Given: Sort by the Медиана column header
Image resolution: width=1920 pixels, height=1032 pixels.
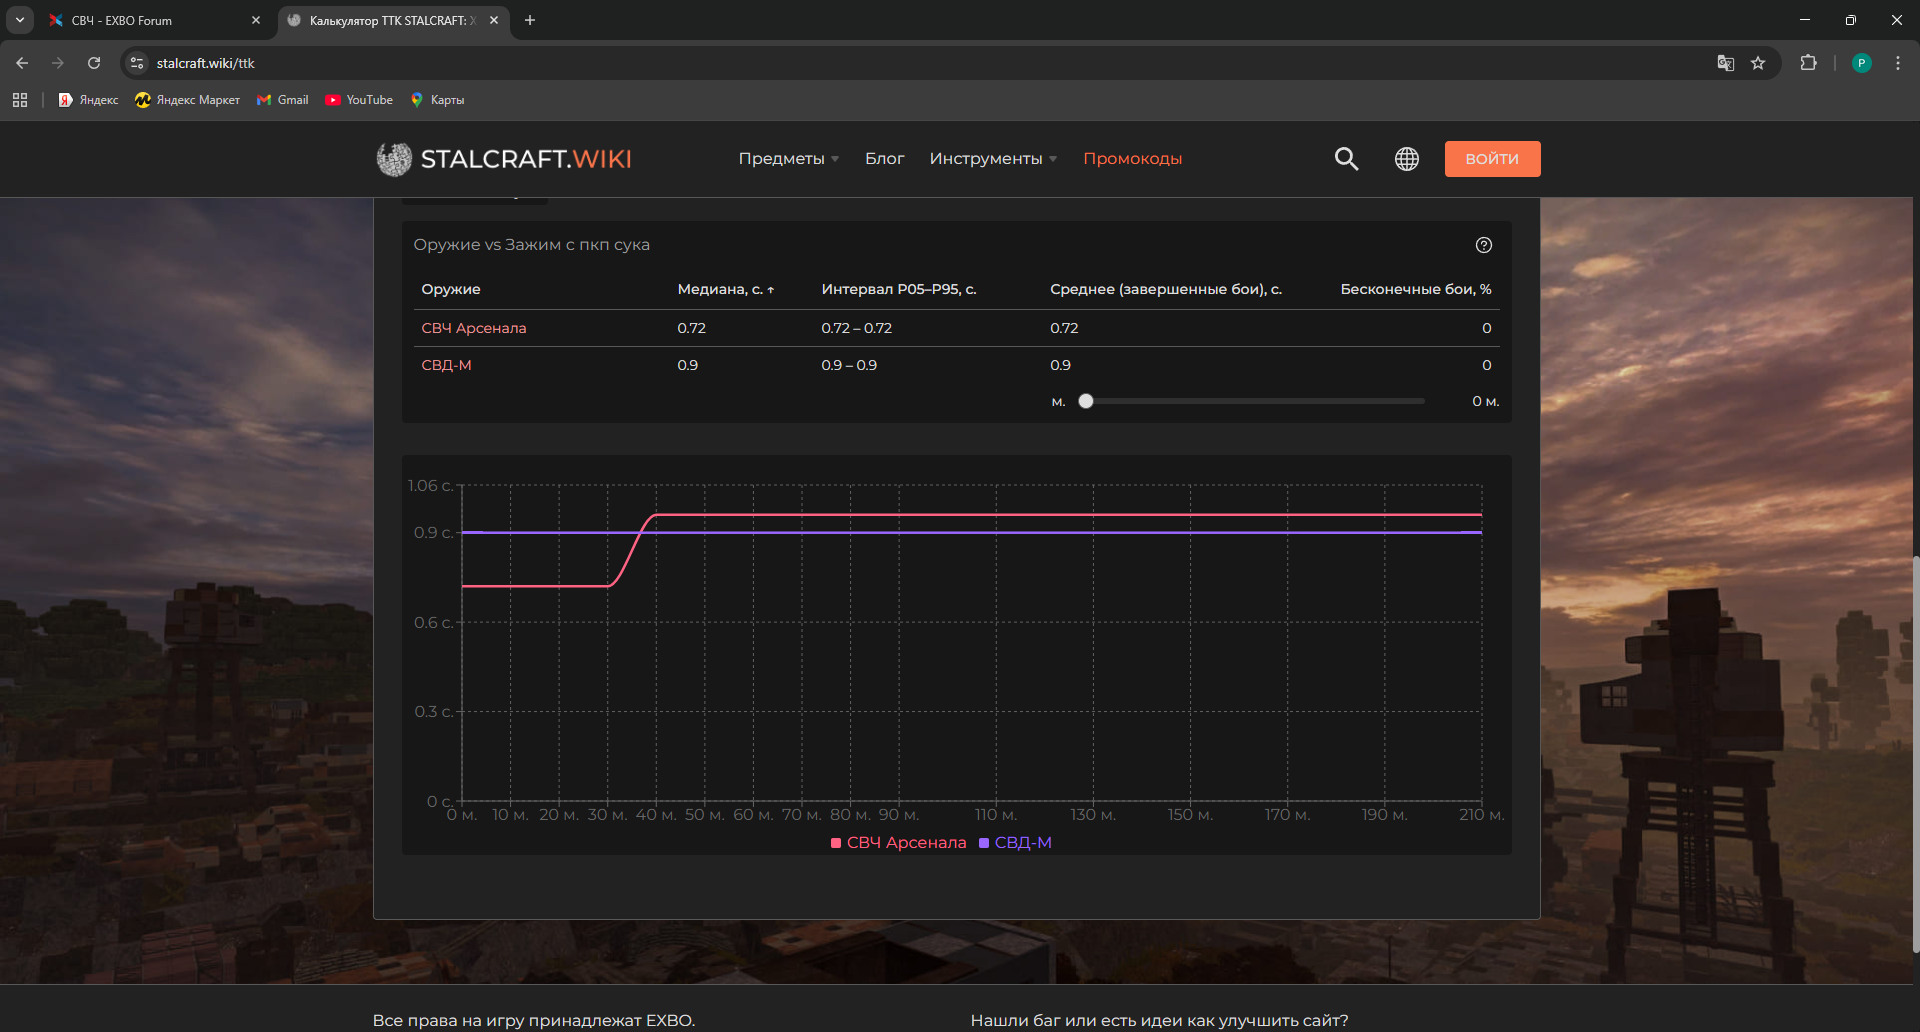Looking at the screenshot, I should click(726, 289).
